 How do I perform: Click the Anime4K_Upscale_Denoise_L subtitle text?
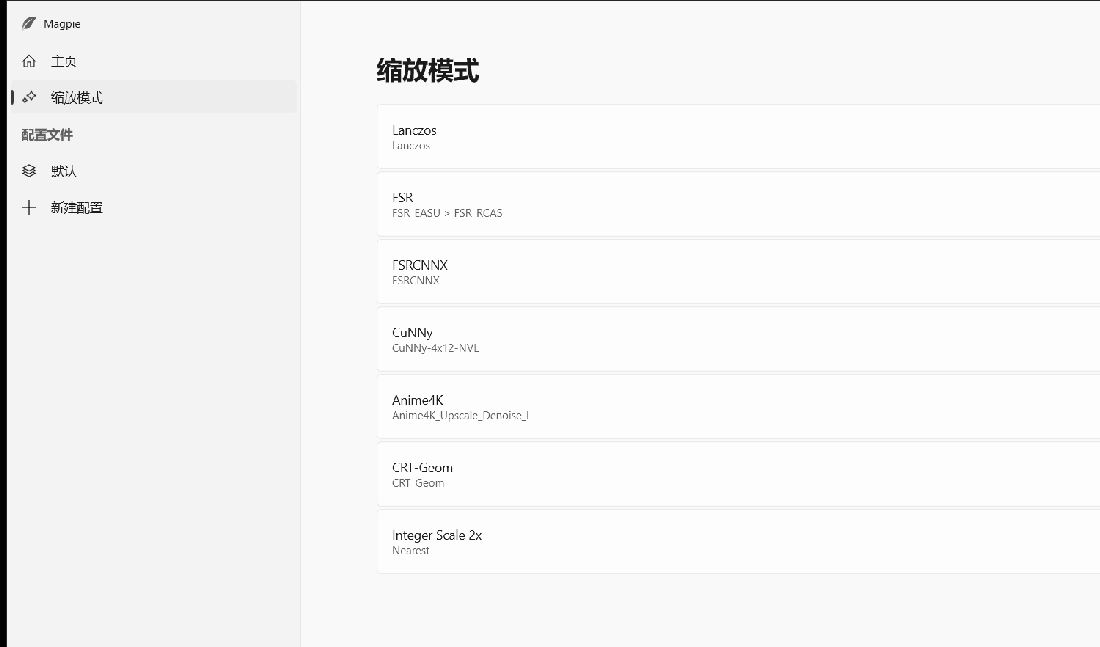460,415
